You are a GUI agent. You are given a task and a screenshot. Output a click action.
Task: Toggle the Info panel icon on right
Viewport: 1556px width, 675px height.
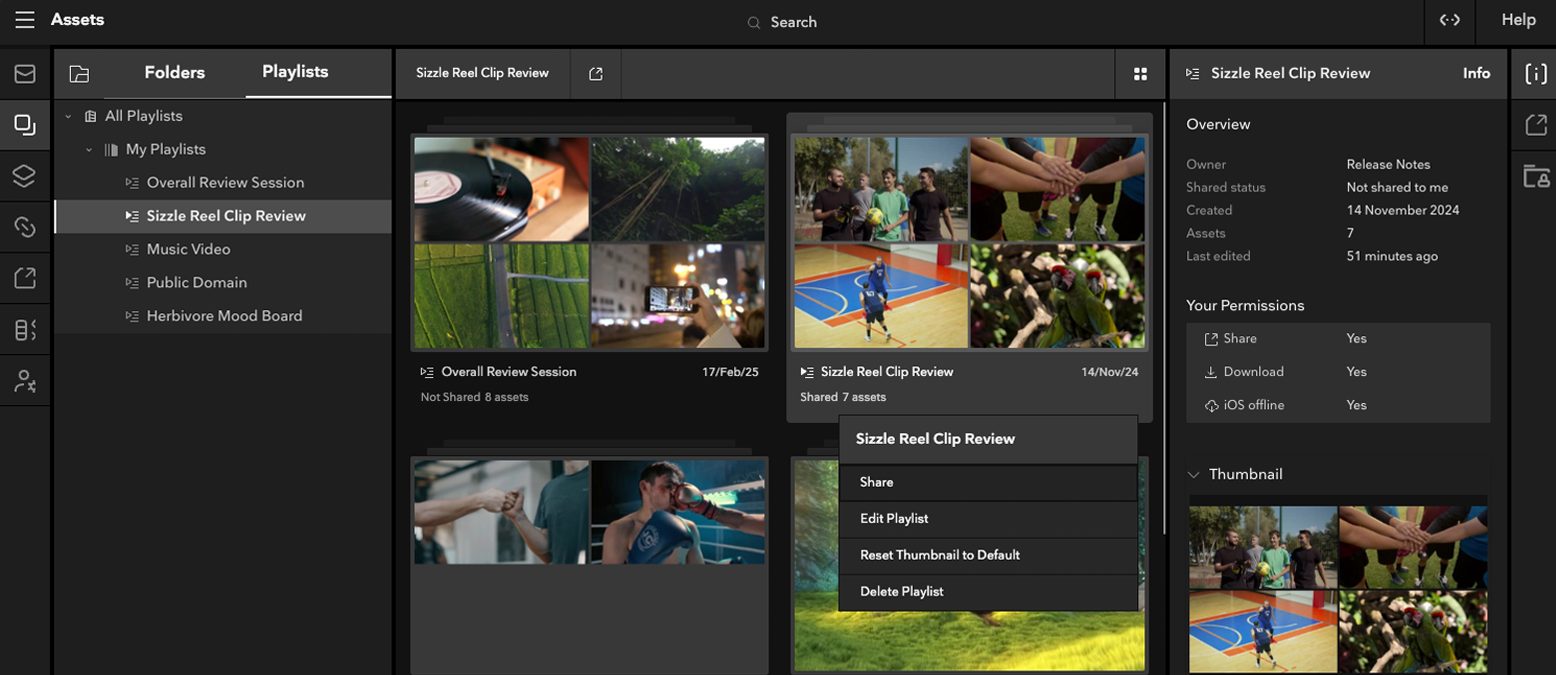(1535, 73)
